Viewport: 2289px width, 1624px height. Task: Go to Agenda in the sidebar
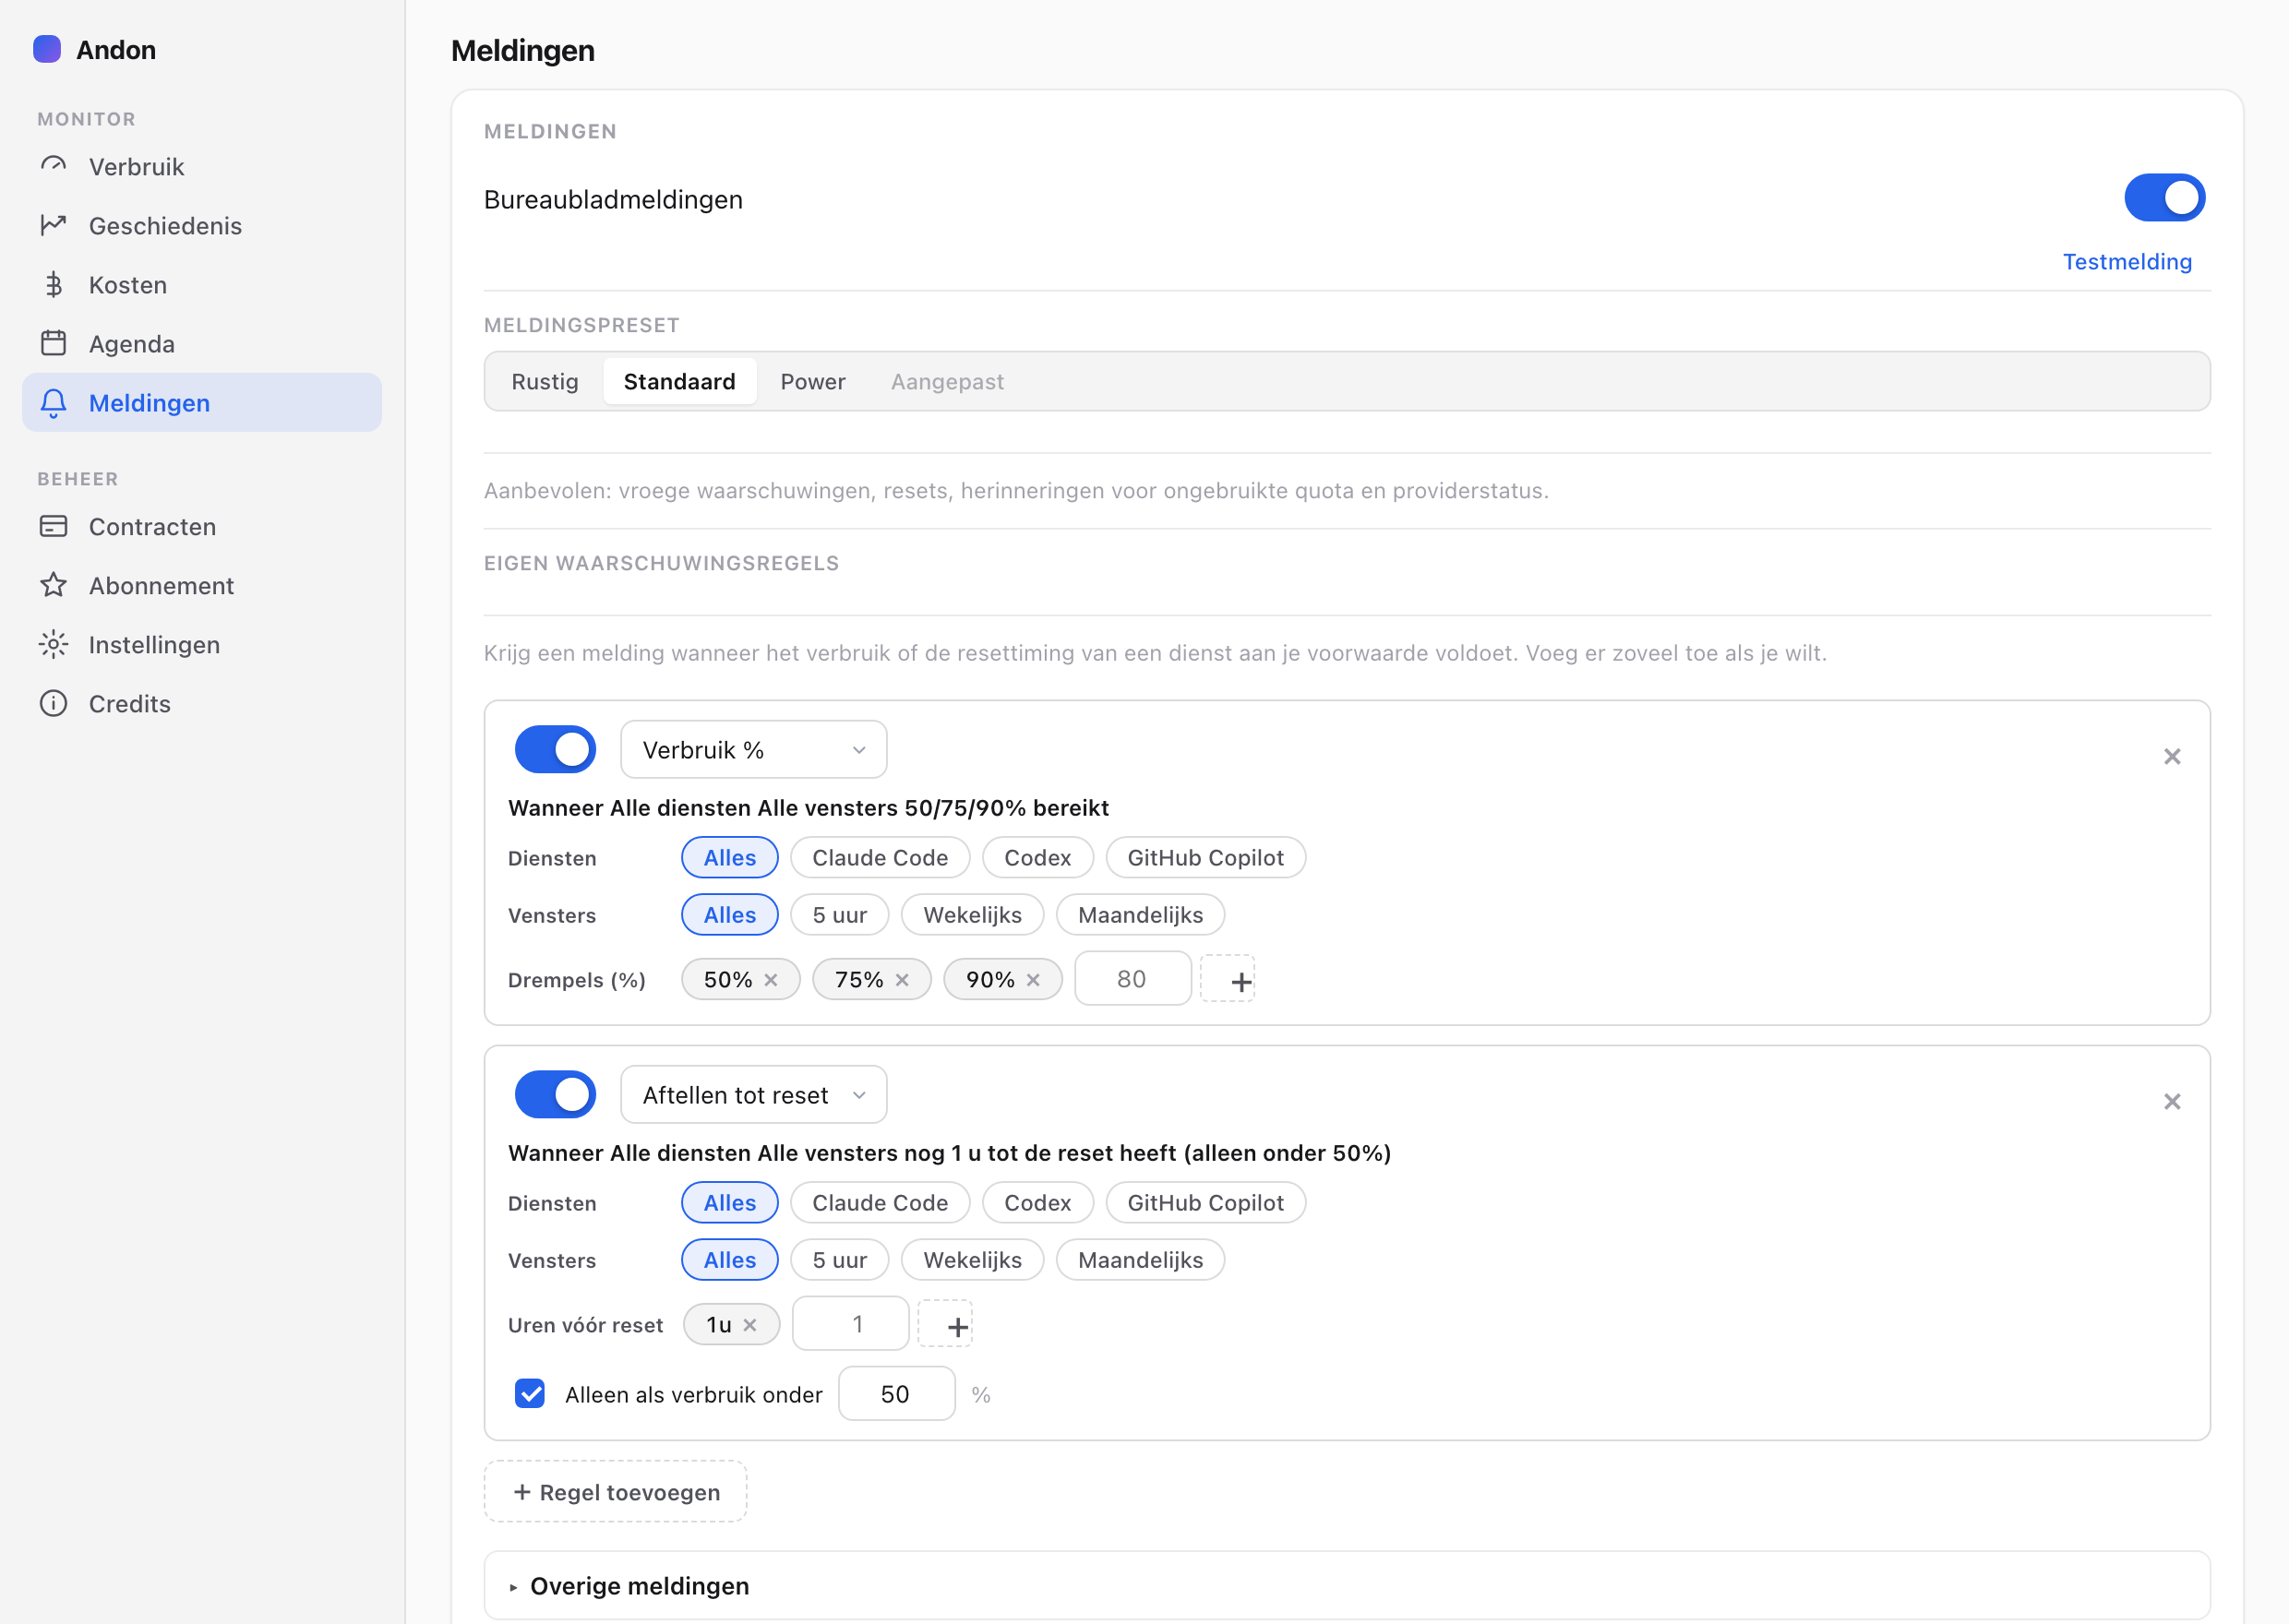coord(202,343)
